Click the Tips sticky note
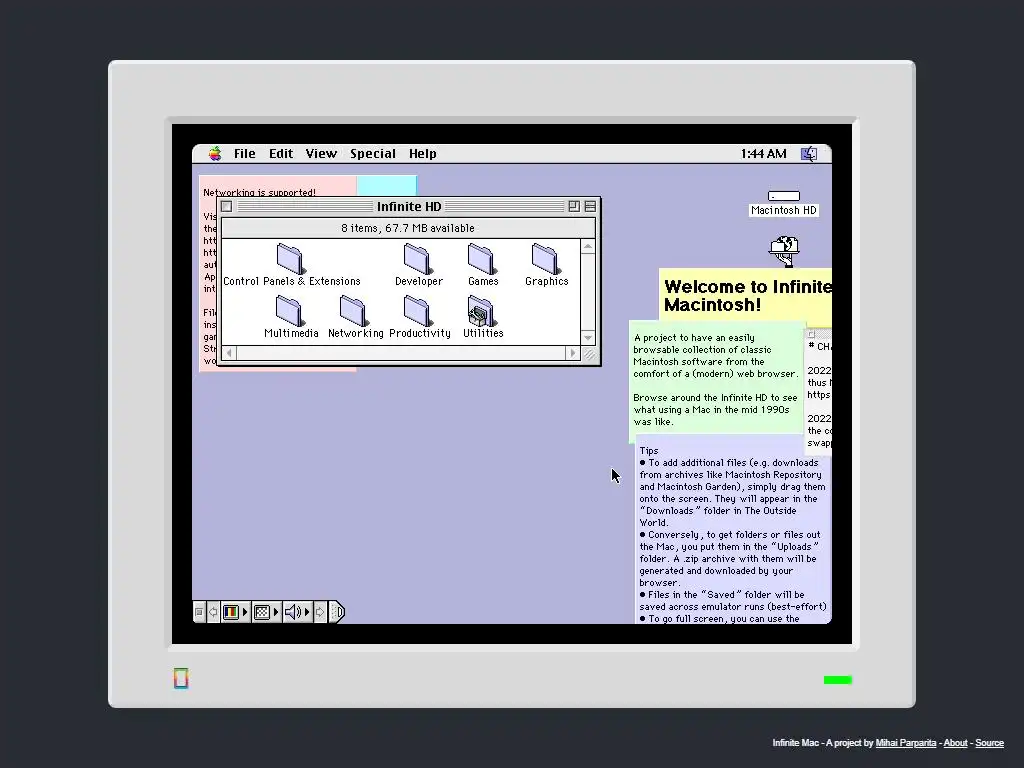1024x768 pixels. (x=733, y=529)
